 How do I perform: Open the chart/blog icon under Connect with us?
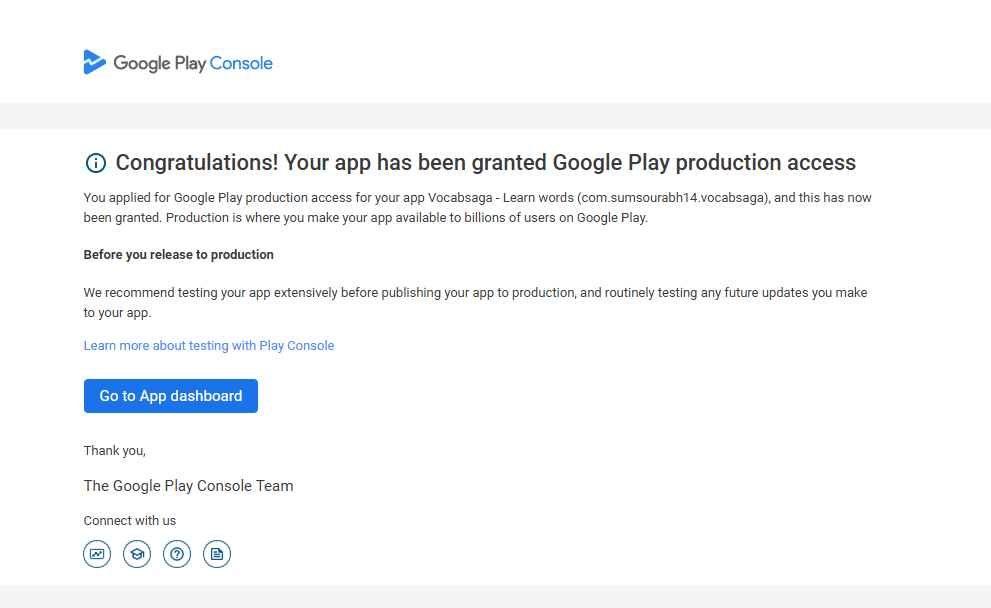click(x=97, y=554)
